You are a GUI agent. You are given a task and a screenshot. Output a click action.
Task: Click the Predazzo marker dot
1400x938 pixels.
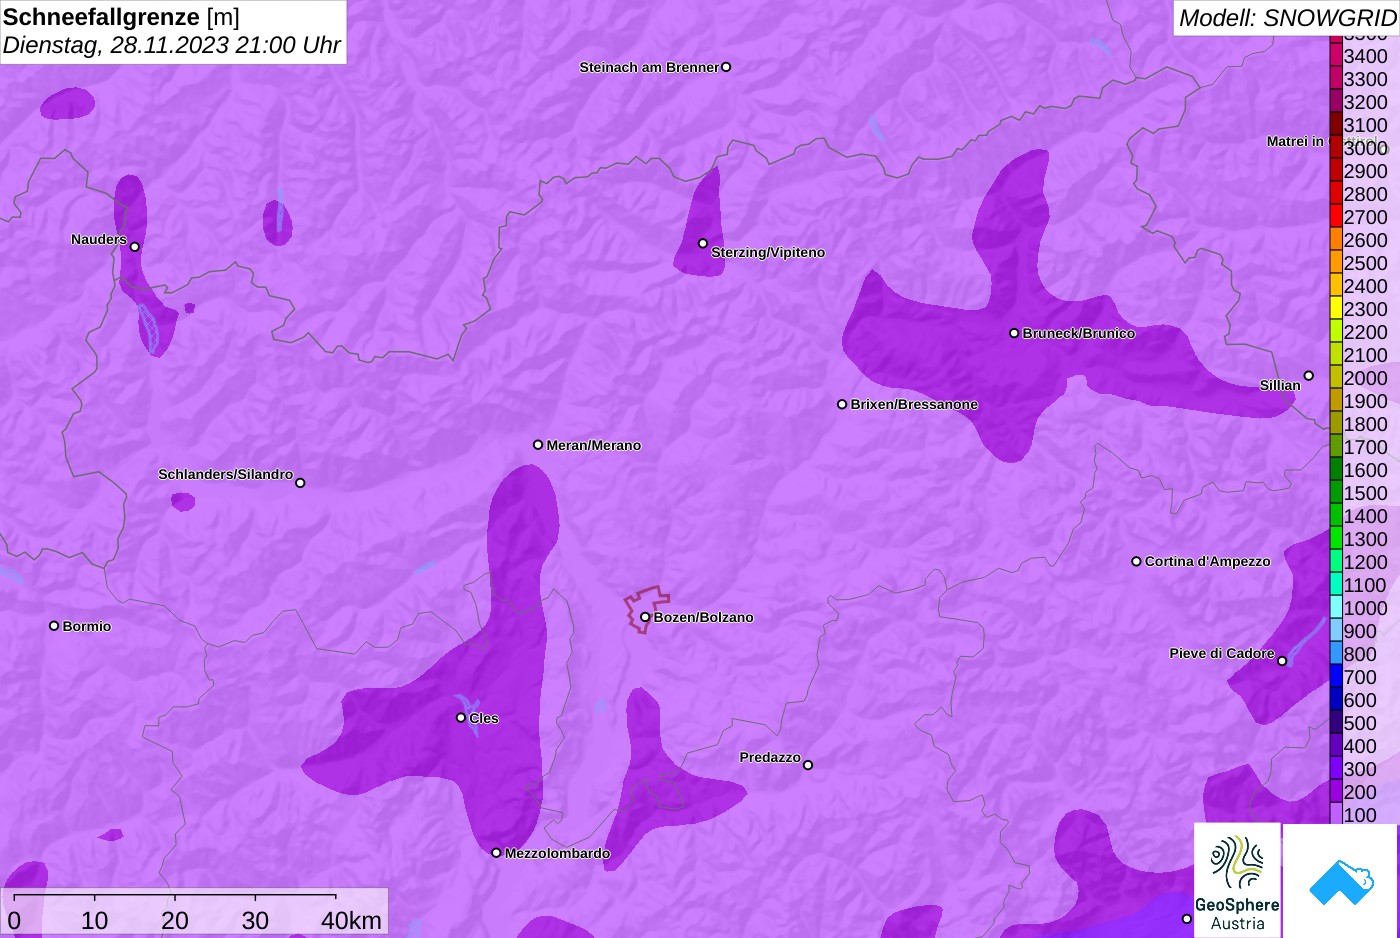(x=808, y=765)
